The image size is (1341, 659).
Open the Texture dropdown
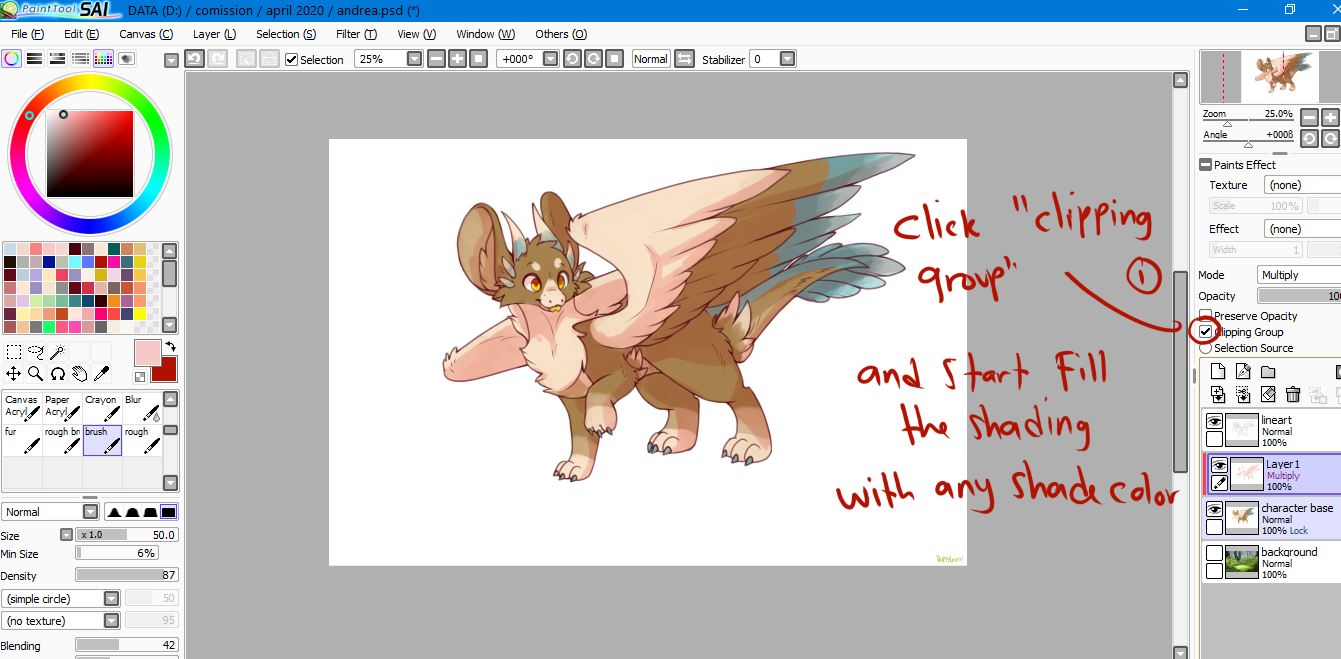(1302, 185)
